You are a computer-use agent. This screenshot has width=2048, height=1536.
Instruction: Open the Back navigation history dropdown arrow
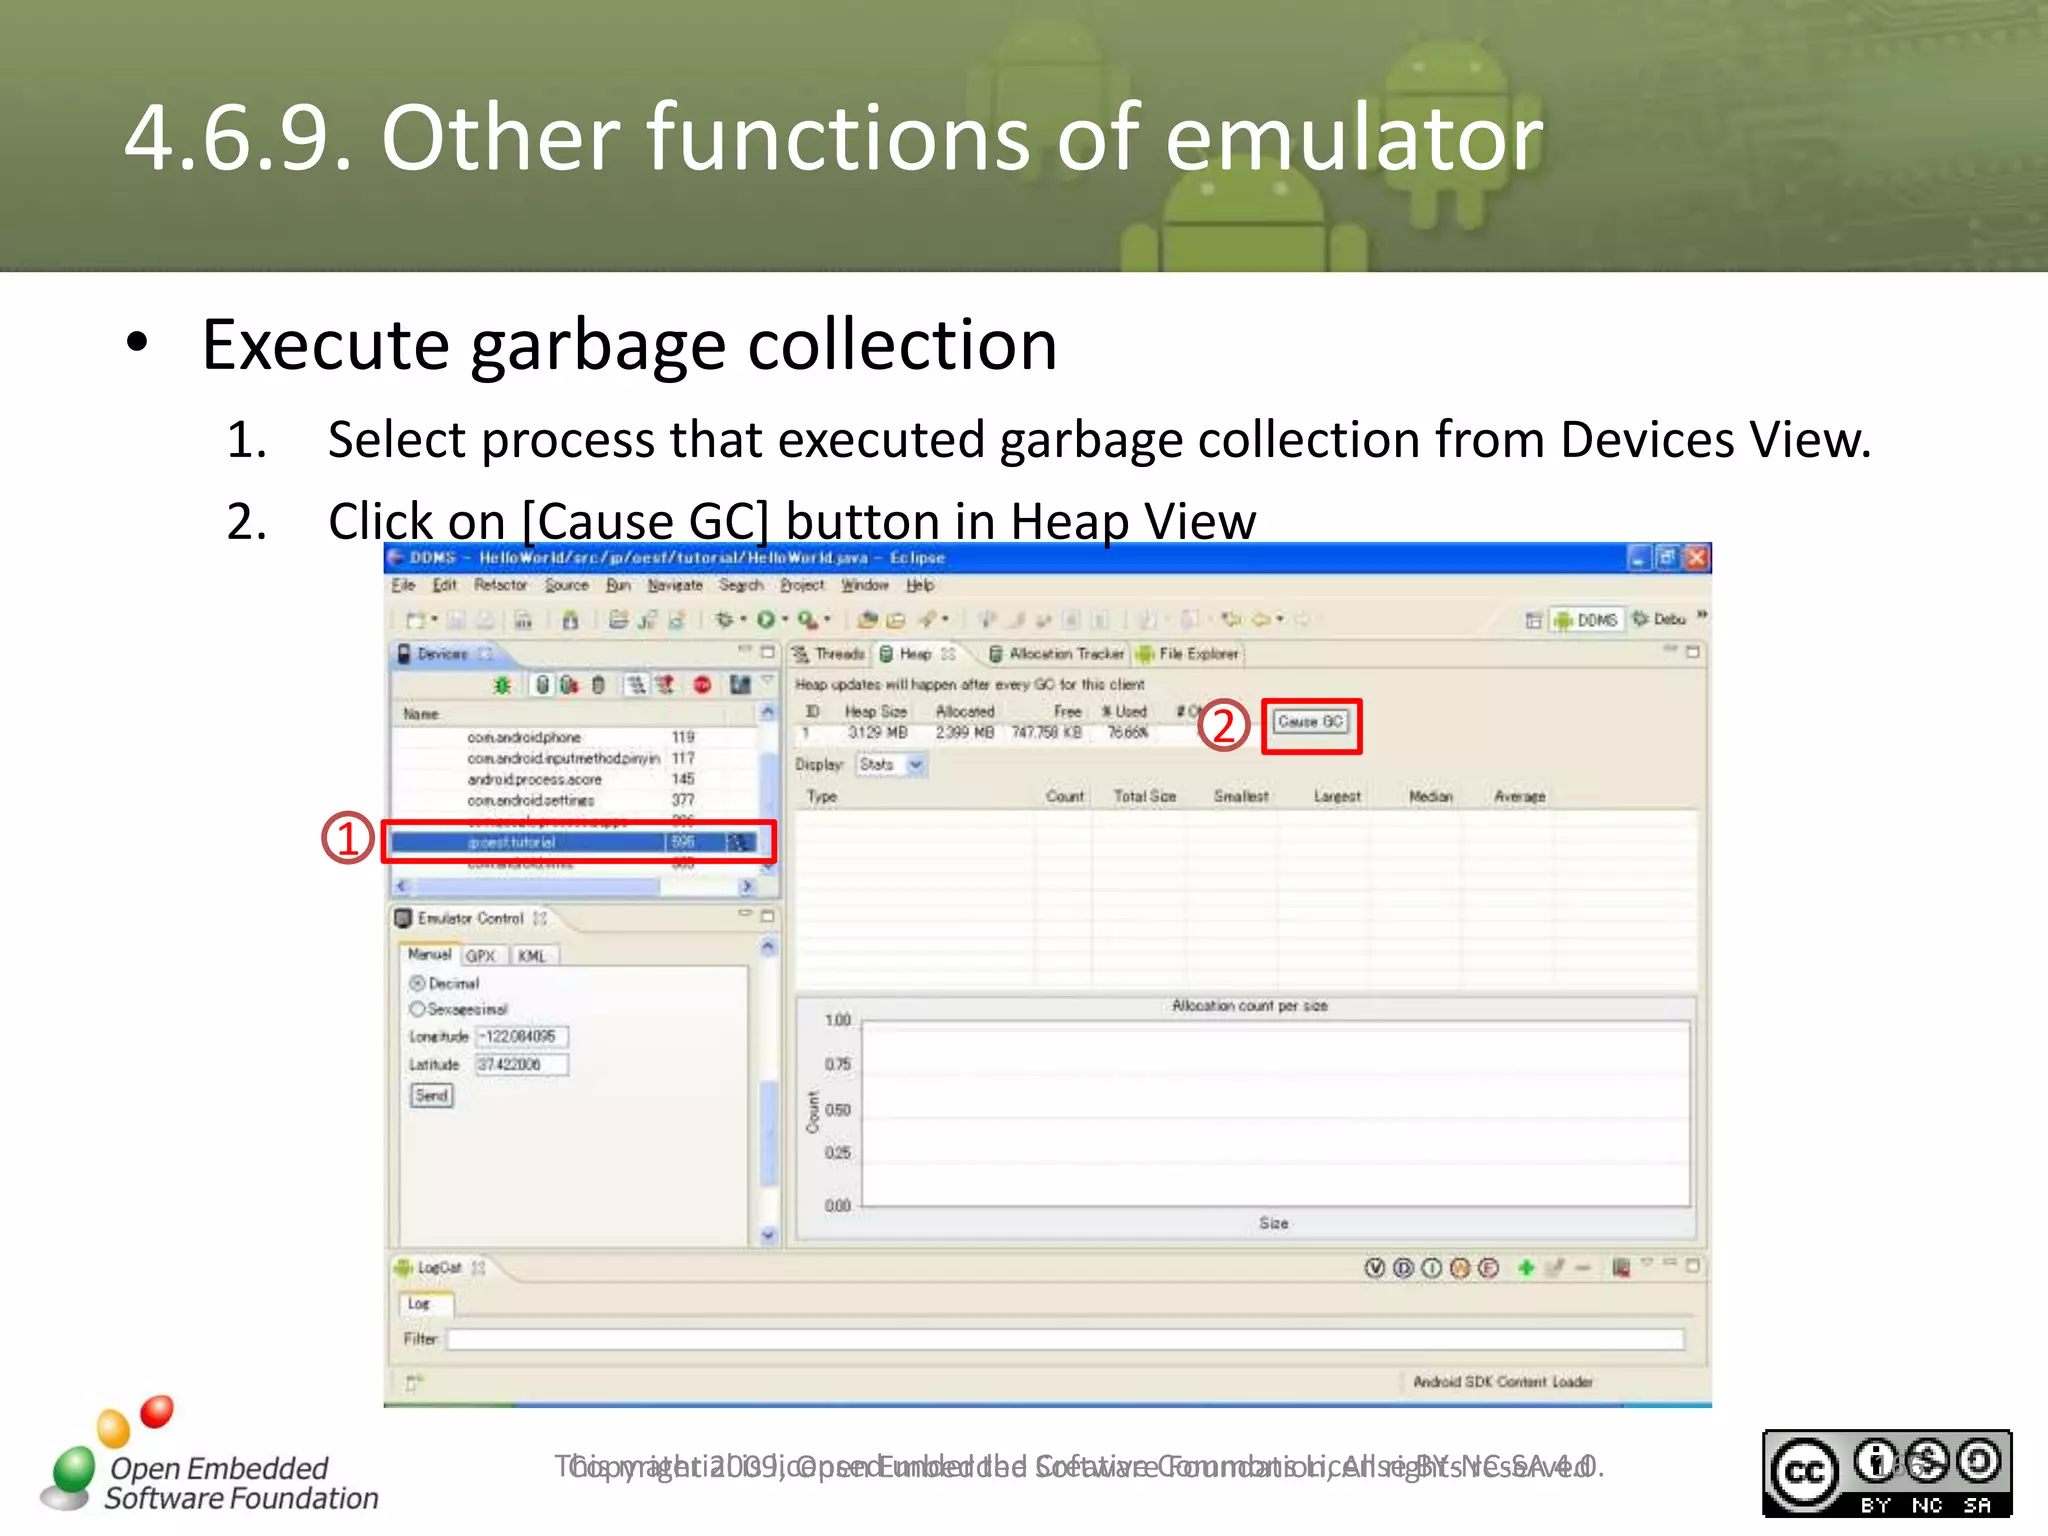click(1279, 620)
